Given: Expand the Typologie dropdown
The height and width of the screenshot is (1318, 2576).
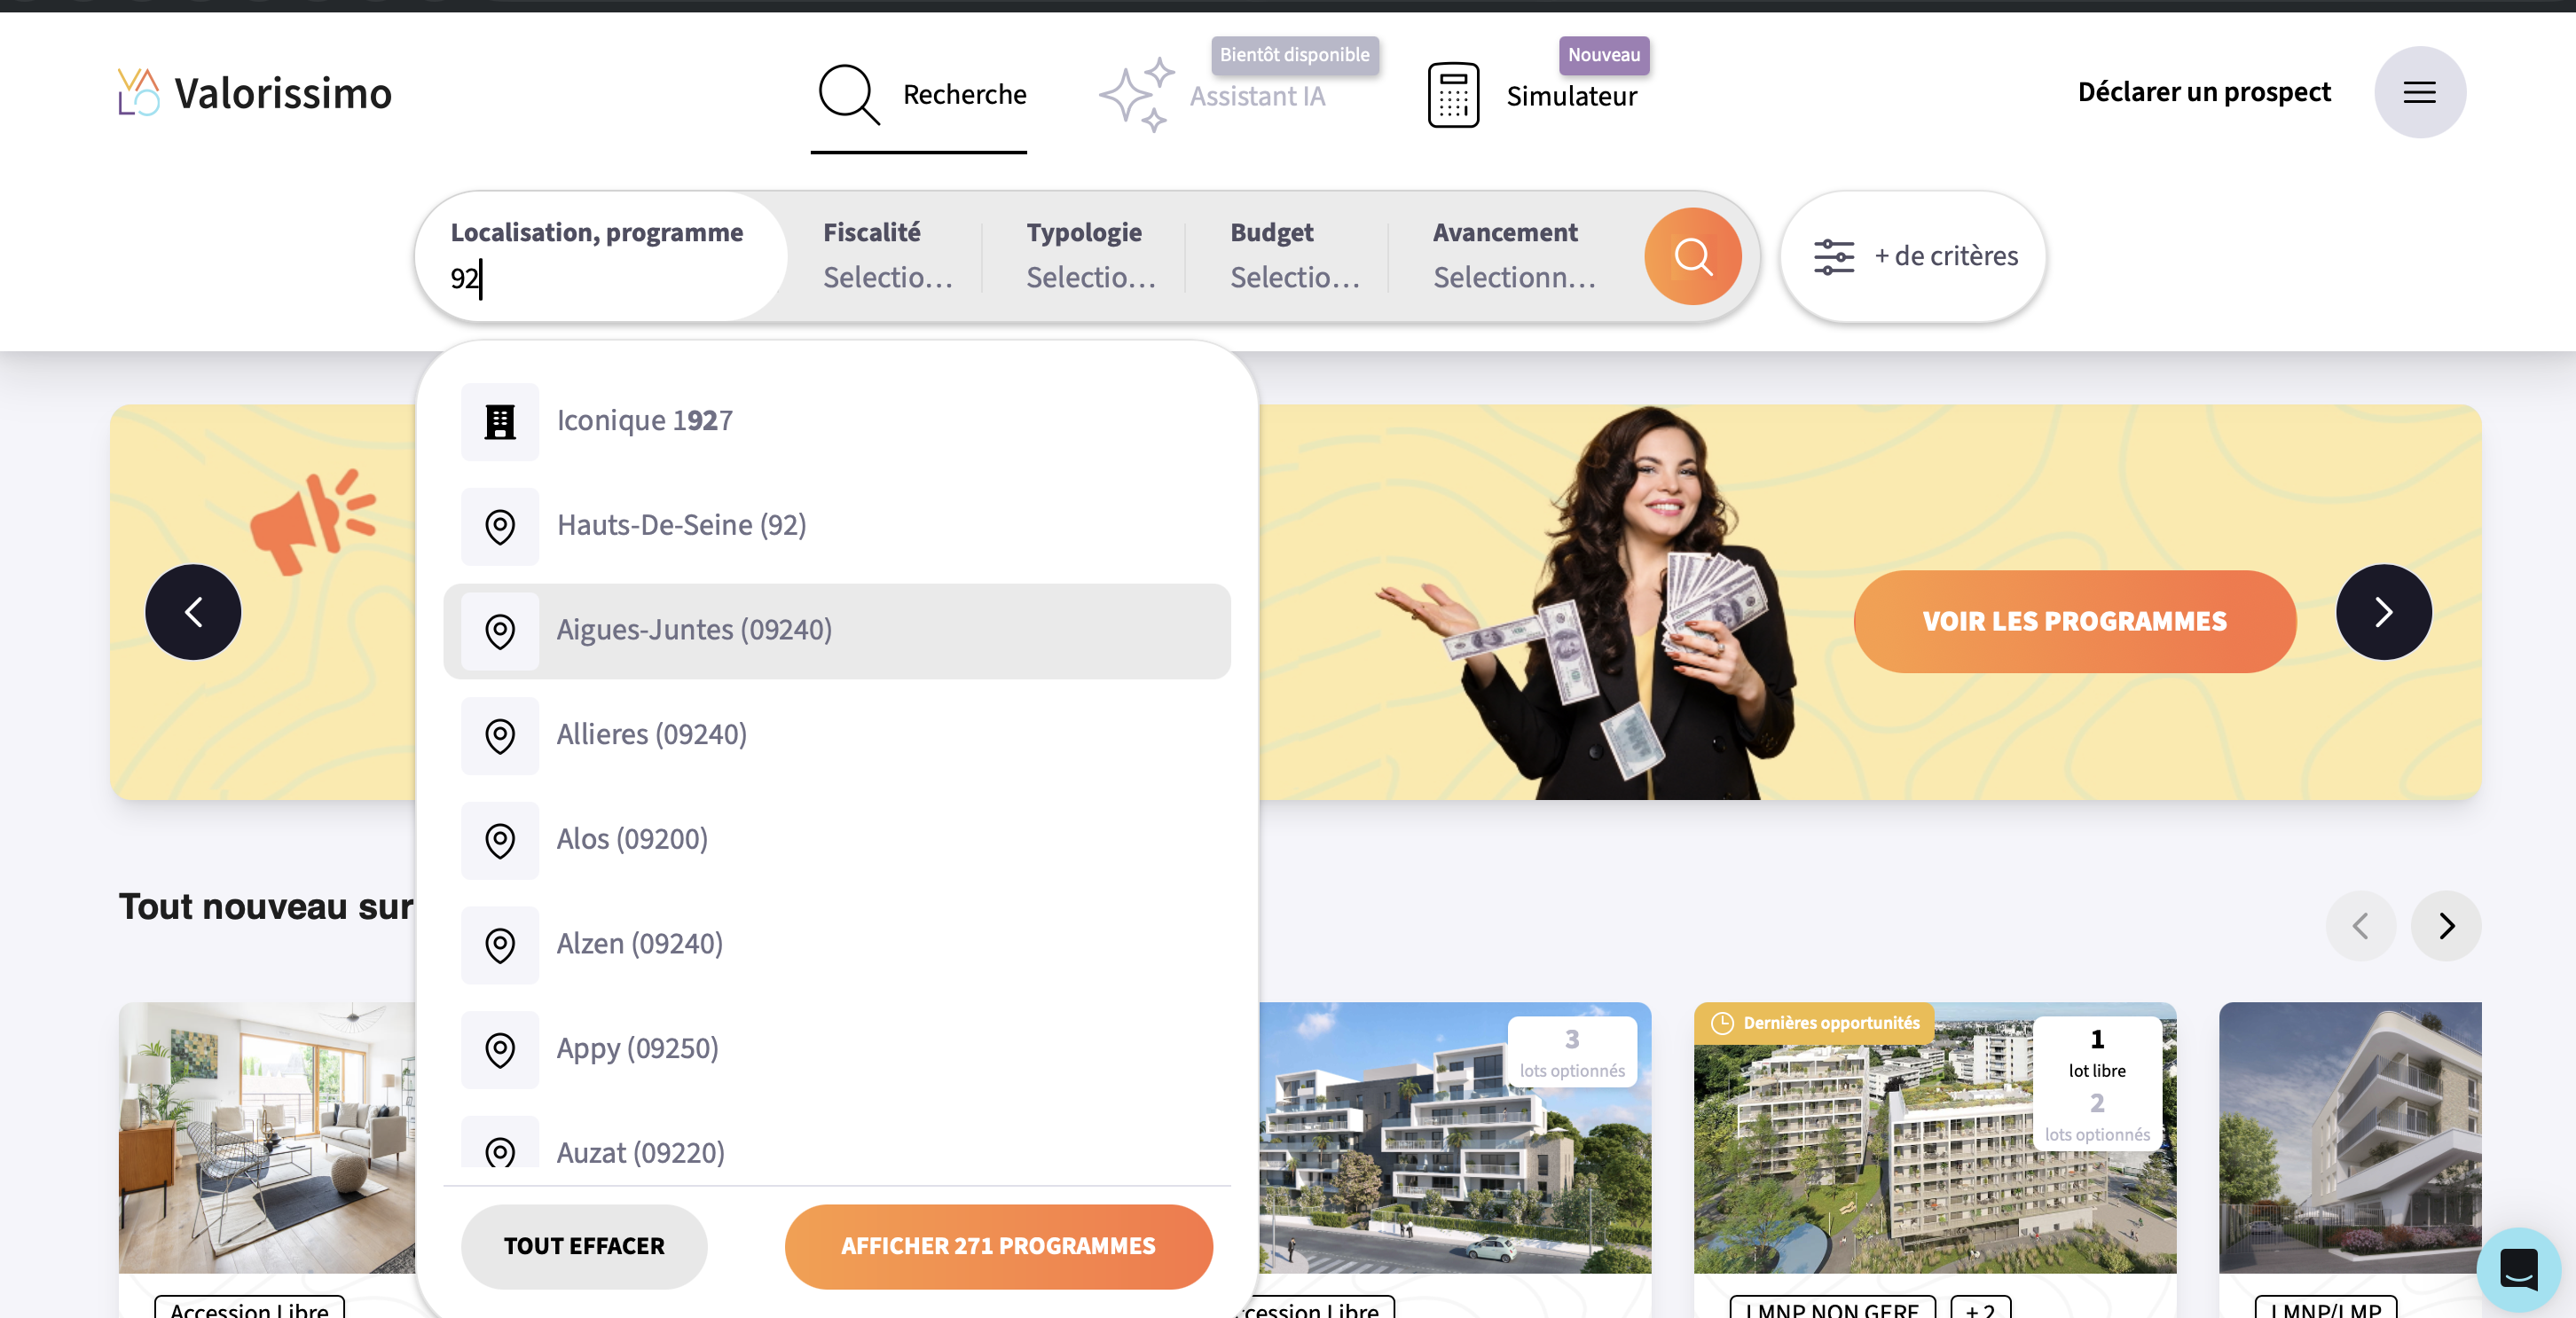Looking at the screenshot, I should (1089, 256).
